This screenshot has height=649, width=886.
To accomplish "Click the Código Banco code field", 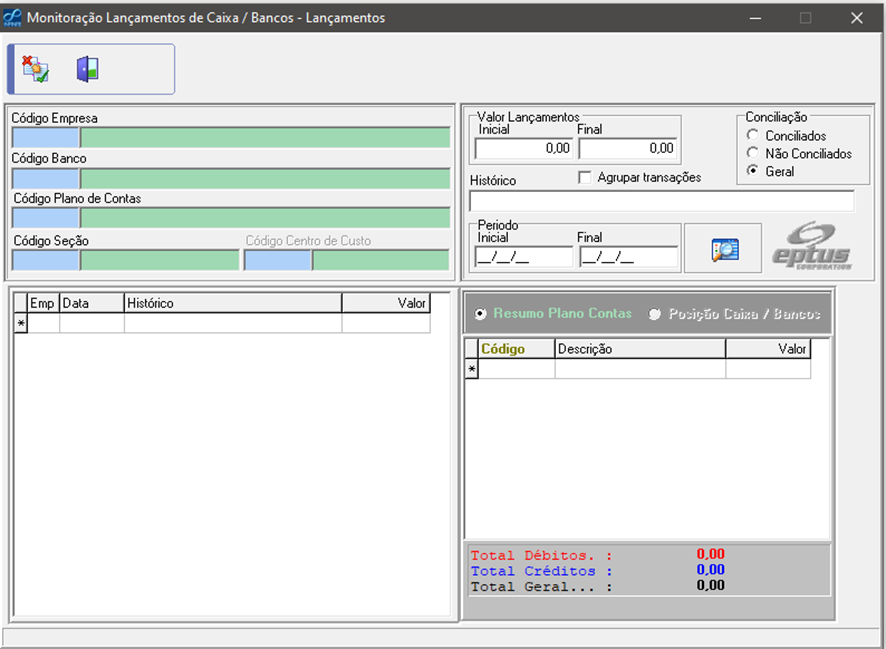I will (45, 178).
